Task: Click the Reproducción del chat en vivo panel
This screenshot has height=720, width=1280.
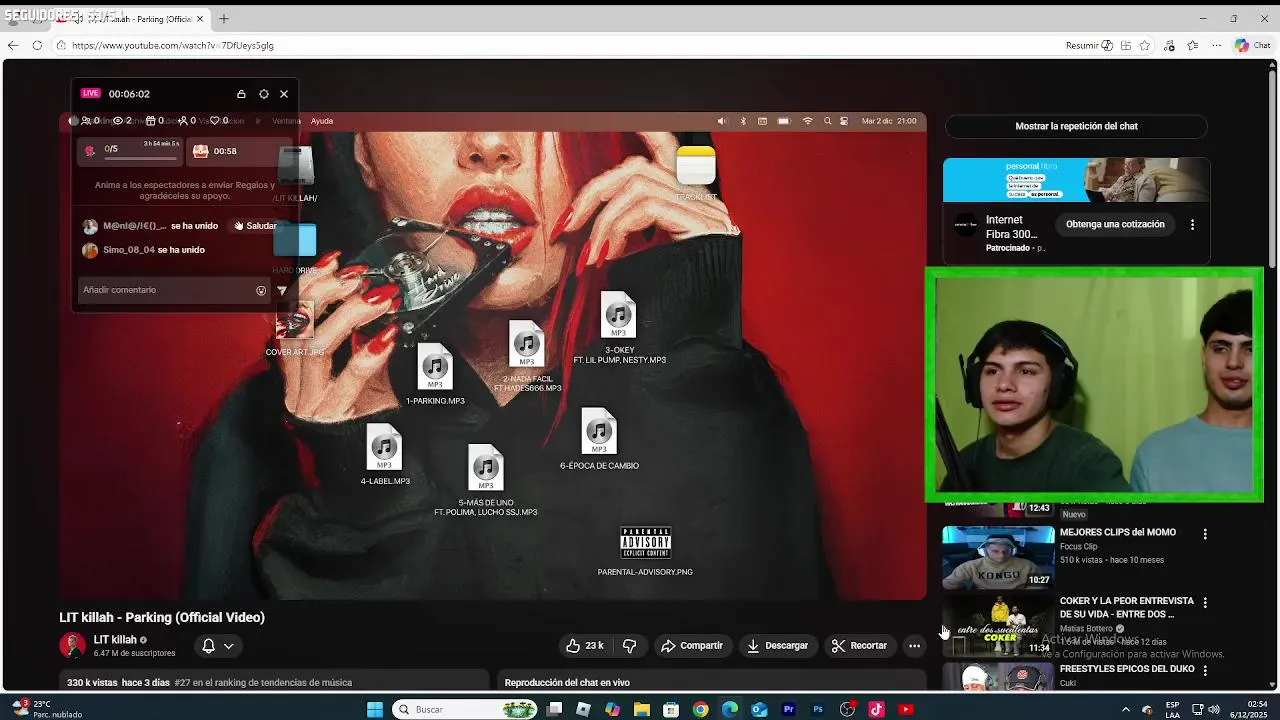Action: [711, 682]
